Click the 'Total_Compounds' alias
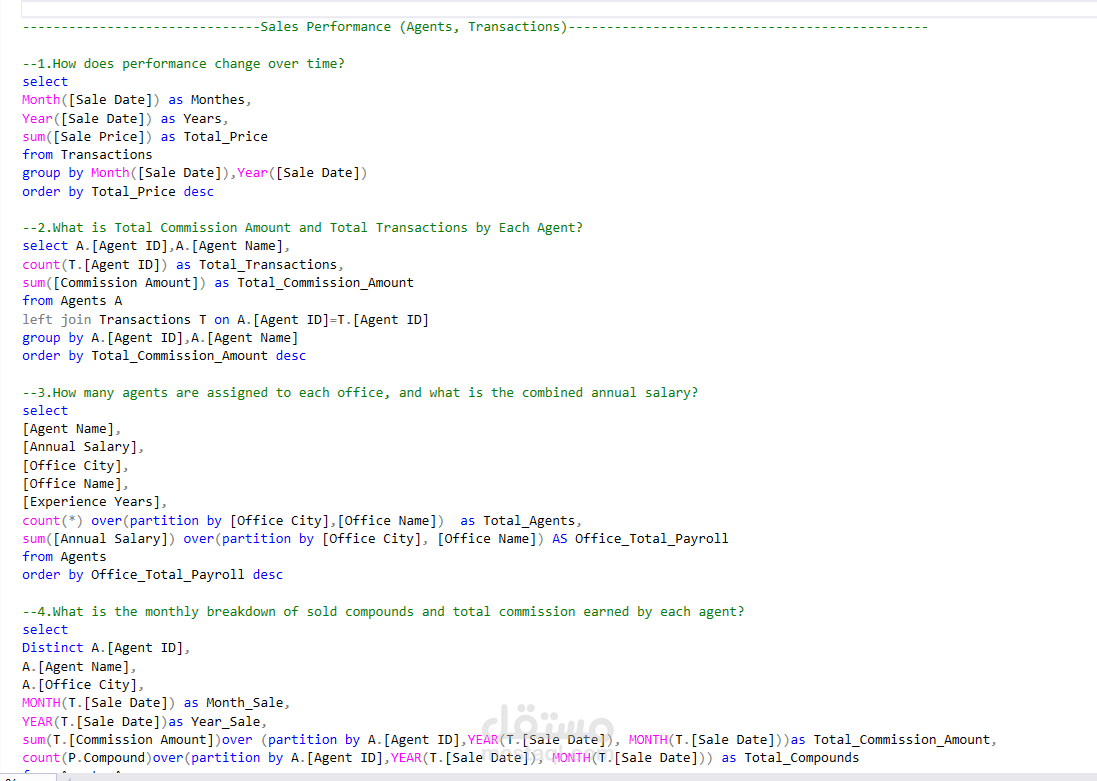1097x781 pixels. click(802, 758)
